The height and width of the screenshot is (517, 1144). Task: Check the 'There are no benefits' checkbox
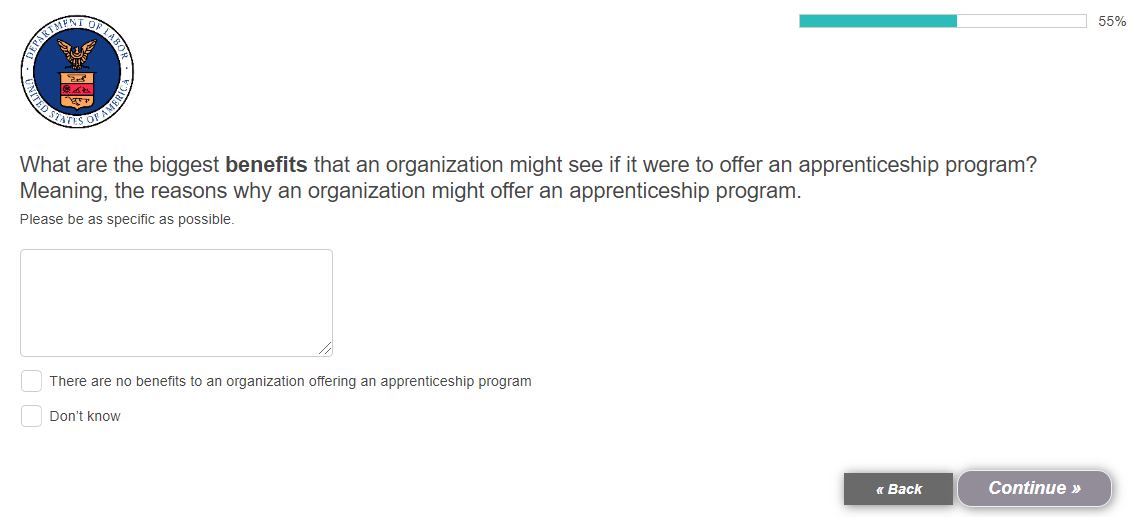pyautogui.click(x=31, y=381)
